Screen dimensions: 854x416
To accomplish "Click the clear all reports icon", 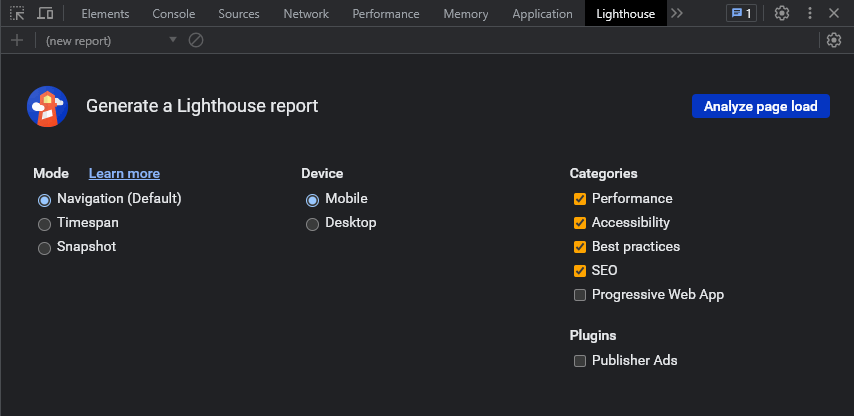I will point(196,40).
